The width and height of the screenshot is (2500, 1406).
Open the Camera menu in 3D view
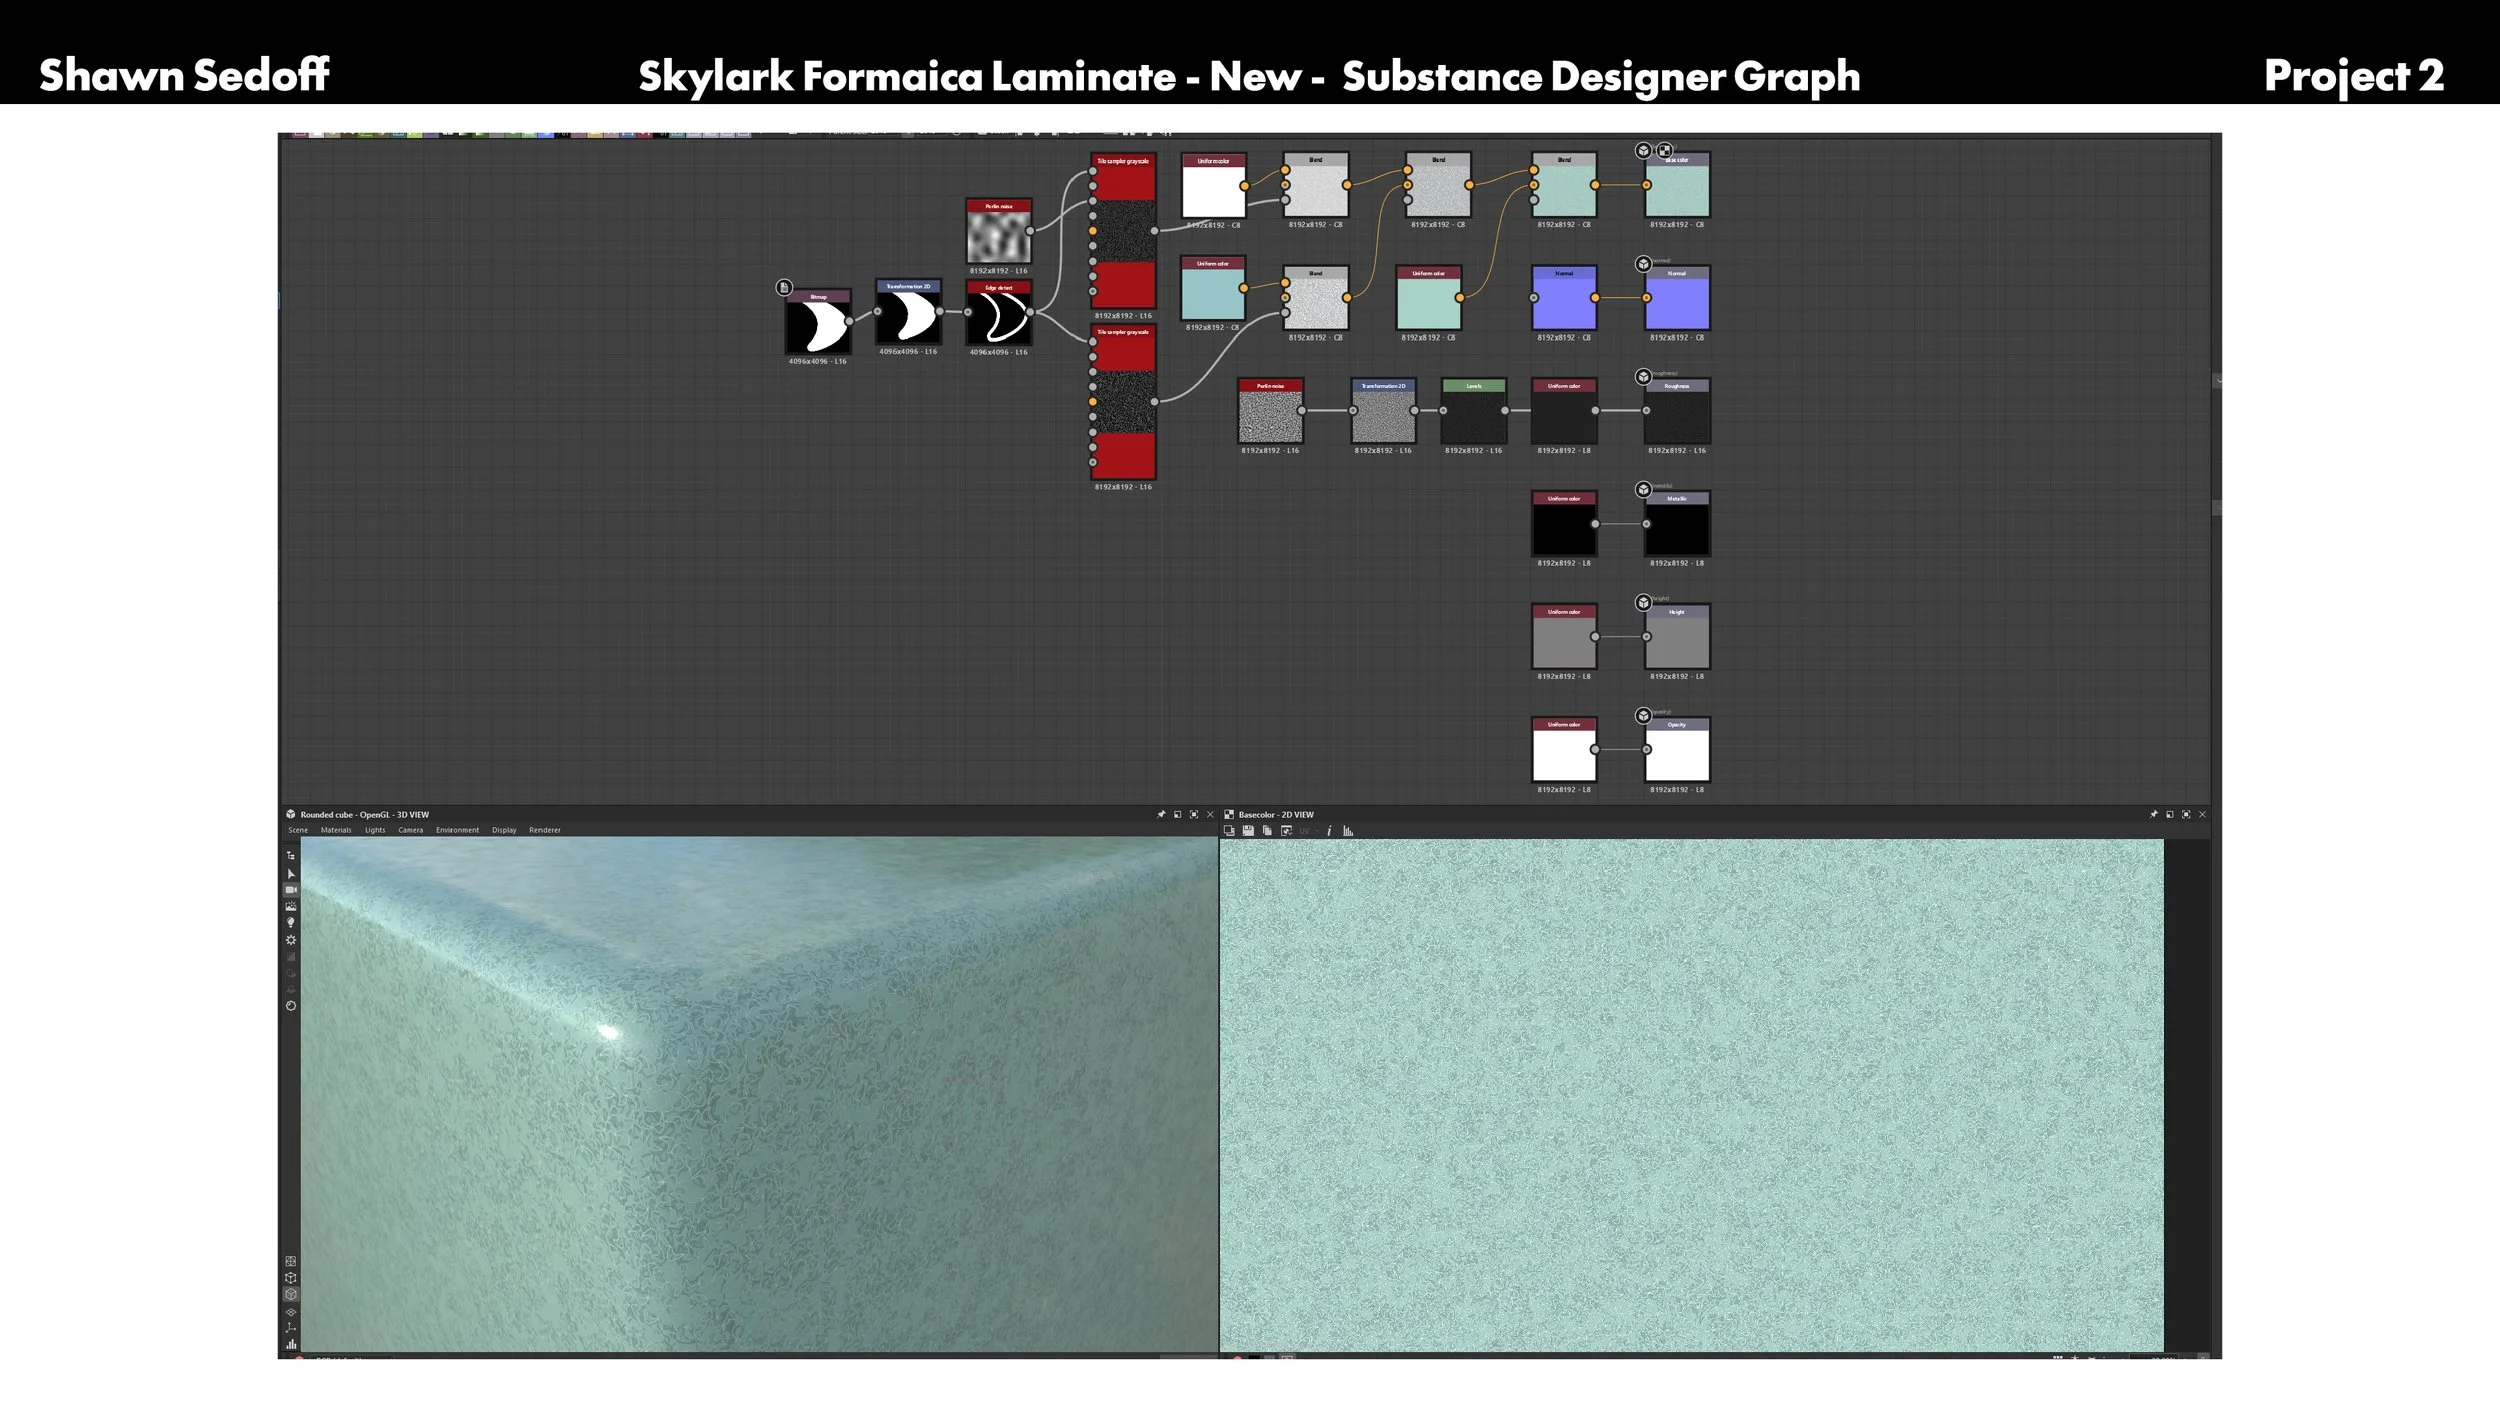[x=411, y=830]
